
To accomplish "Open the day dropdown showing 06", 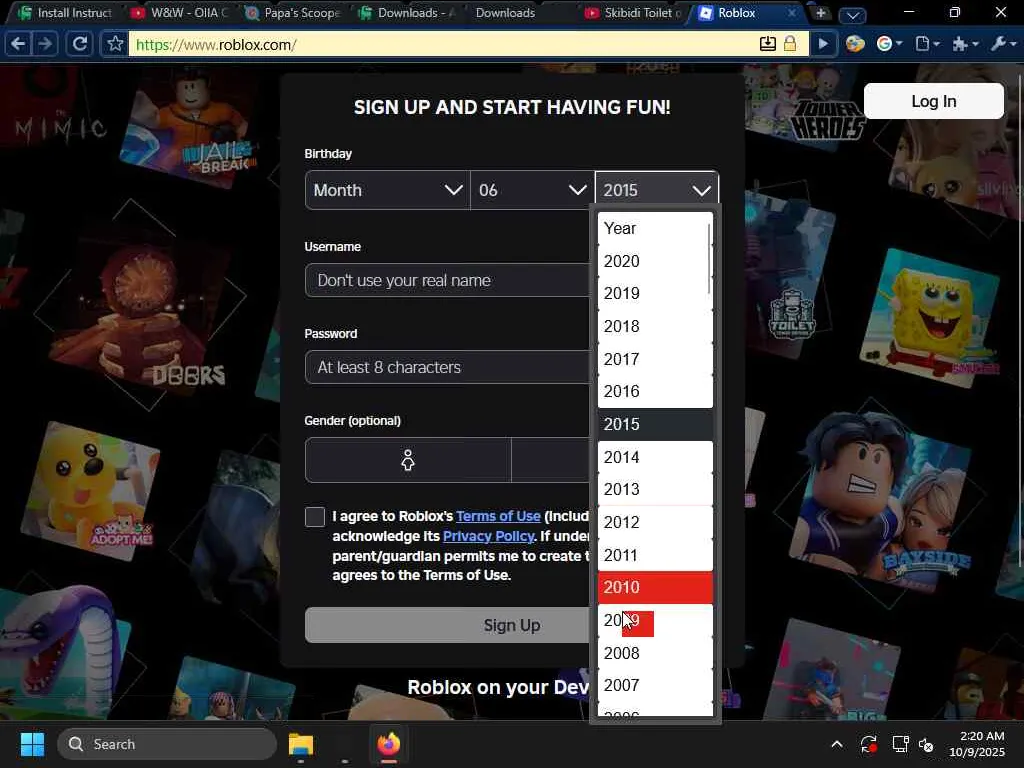I will 532,190.
